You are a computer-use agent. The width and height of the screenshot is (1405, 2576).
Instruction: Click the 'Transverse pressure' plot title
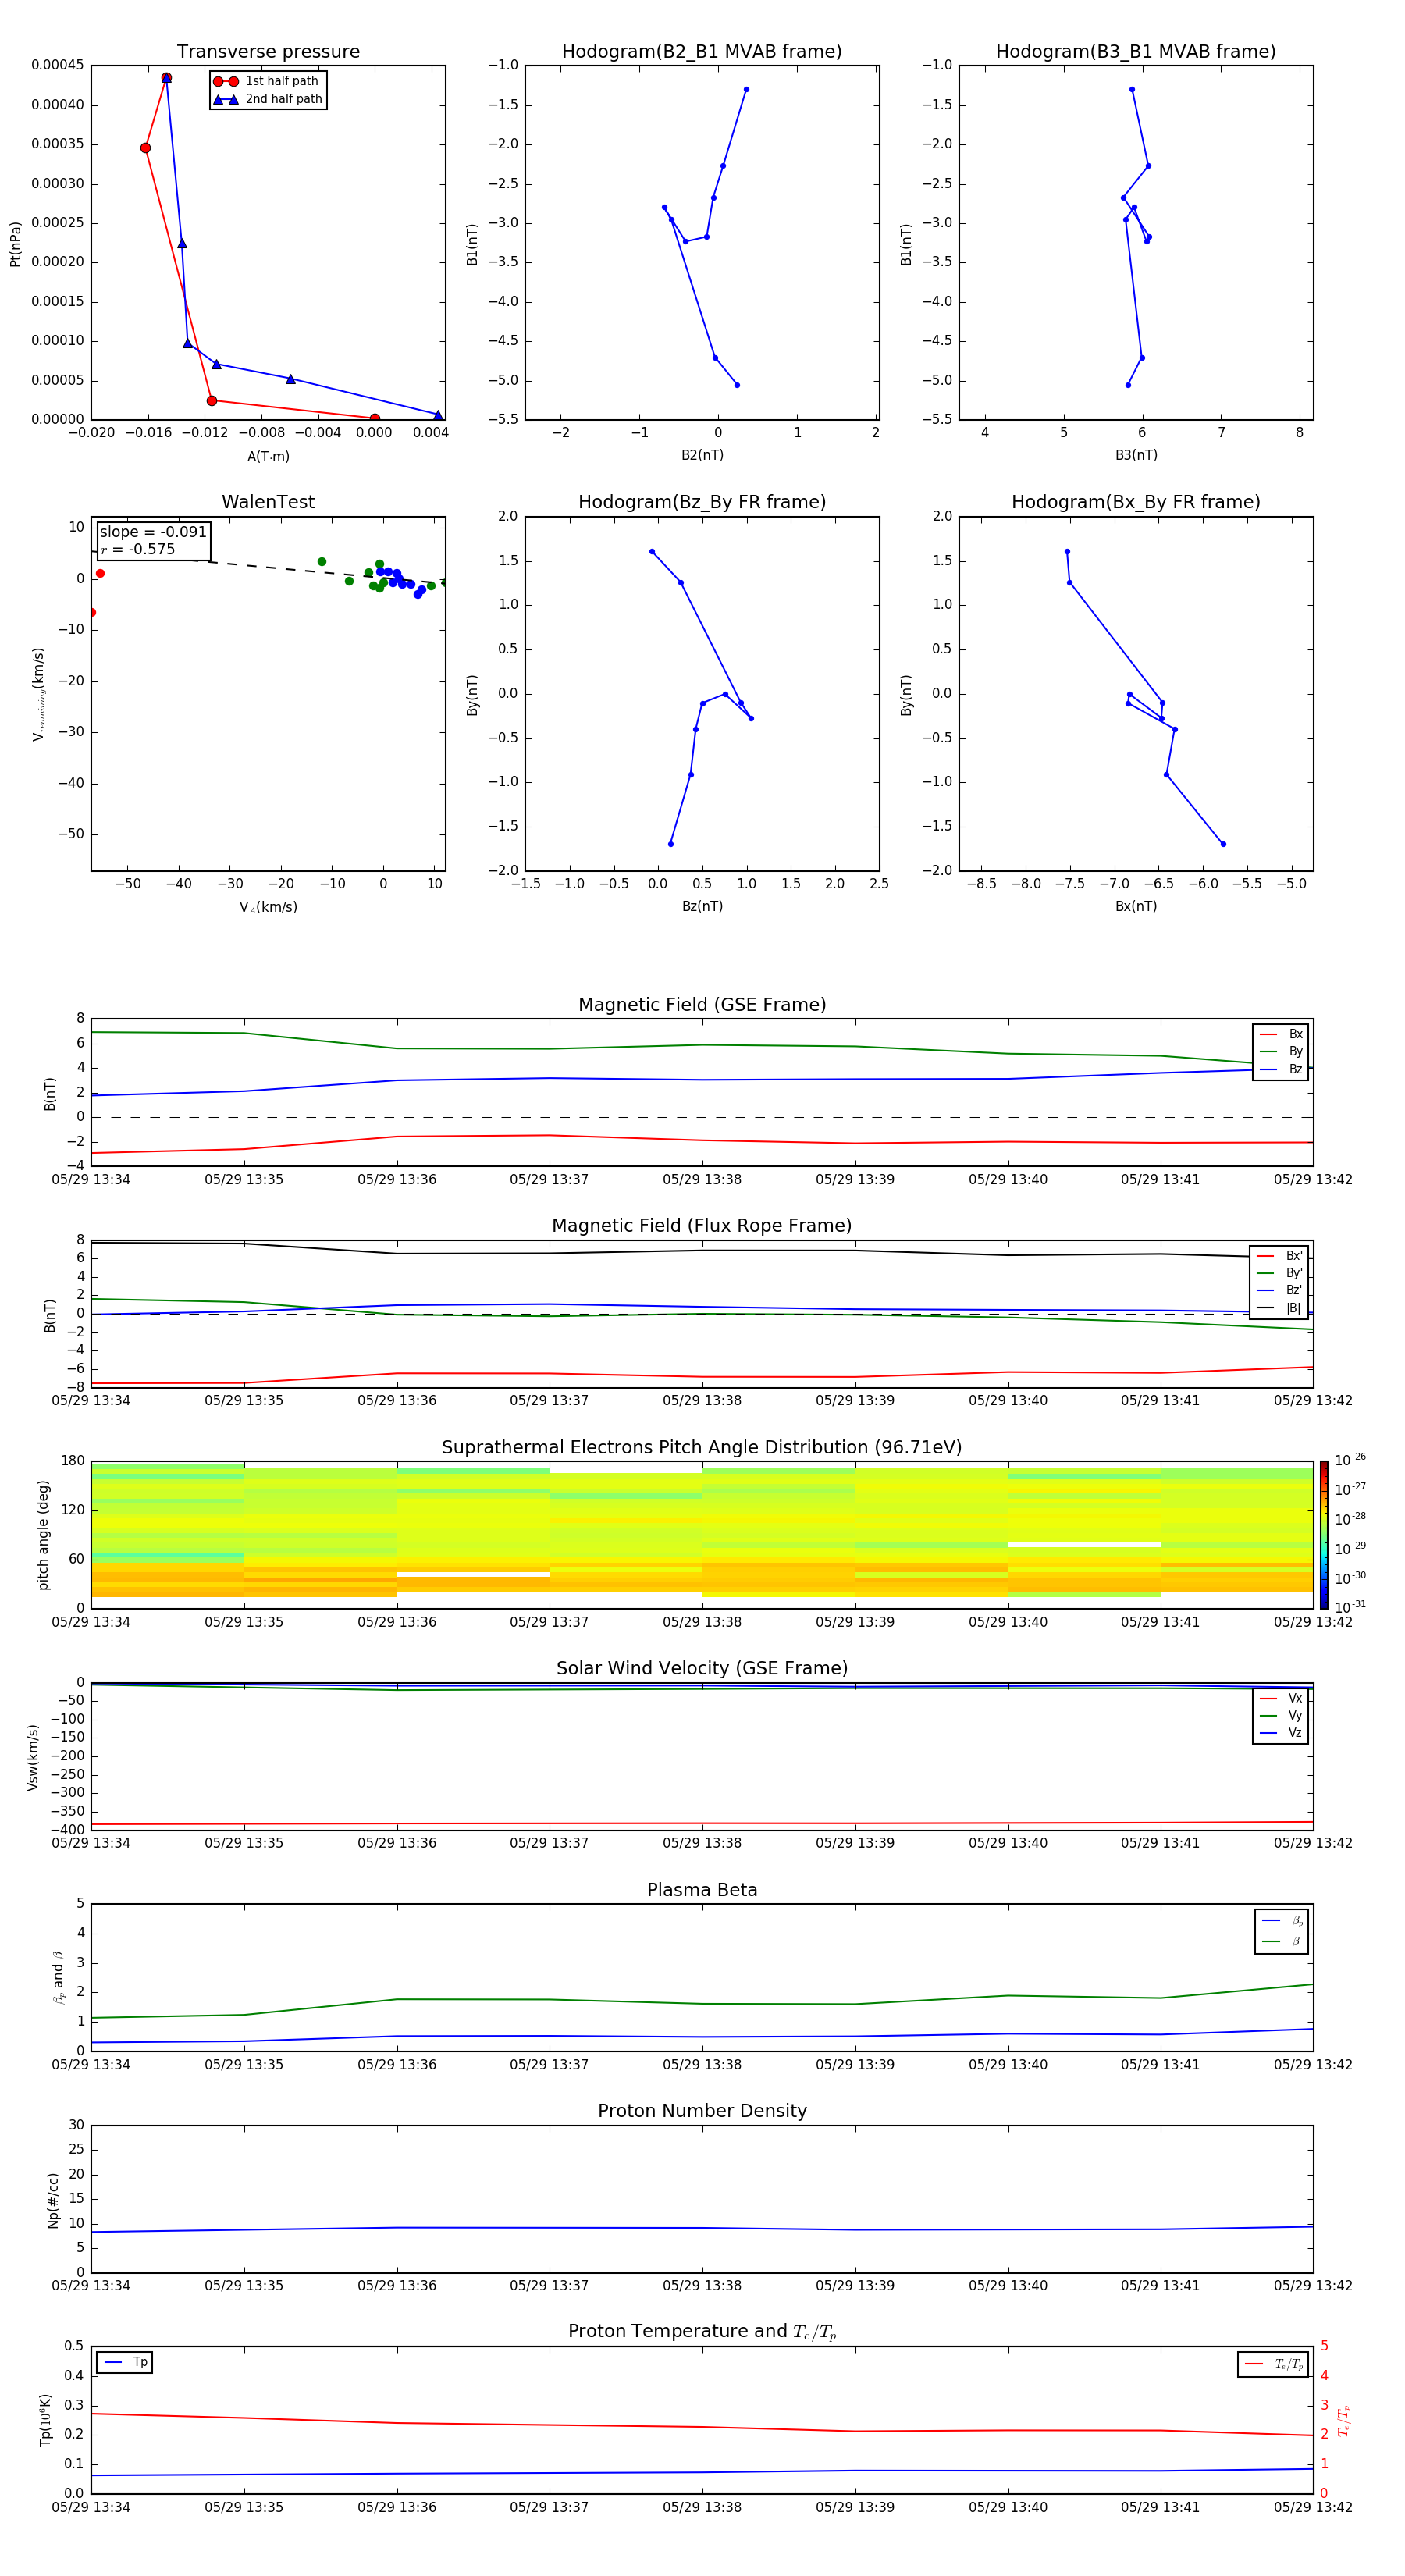(x=268, y=51)
